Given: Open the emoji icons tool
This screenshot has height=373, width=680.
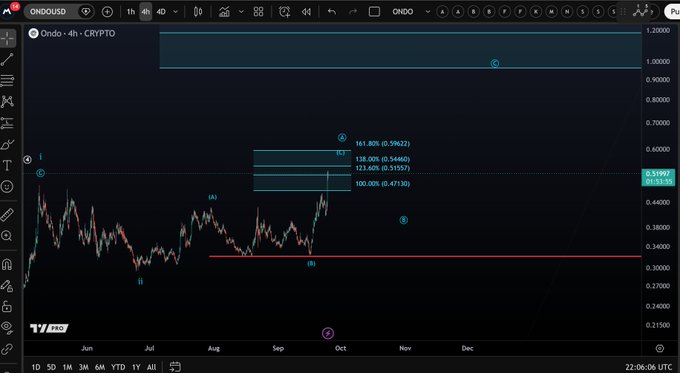Looking at the screenshot, I should click(7, 186).
